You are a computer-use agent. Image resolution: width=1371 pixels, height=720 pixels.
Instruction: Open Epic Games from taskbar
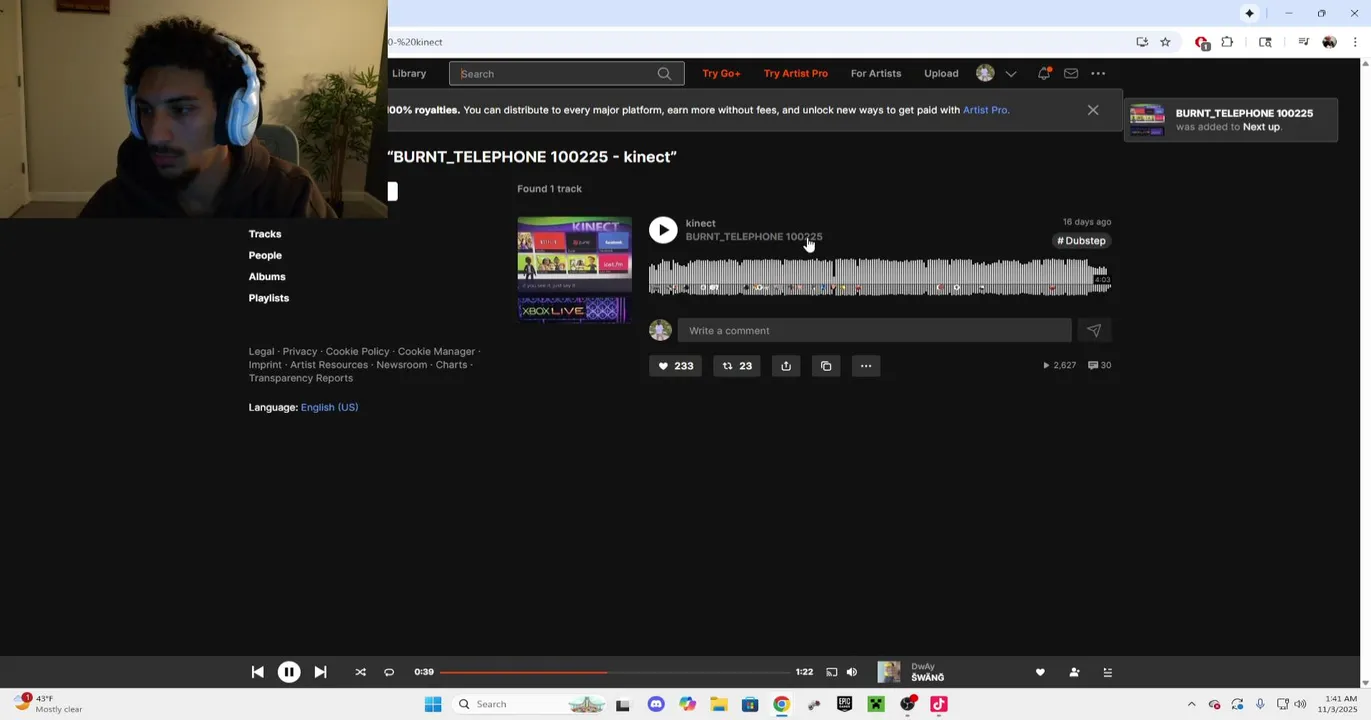[x=844, y=704]
